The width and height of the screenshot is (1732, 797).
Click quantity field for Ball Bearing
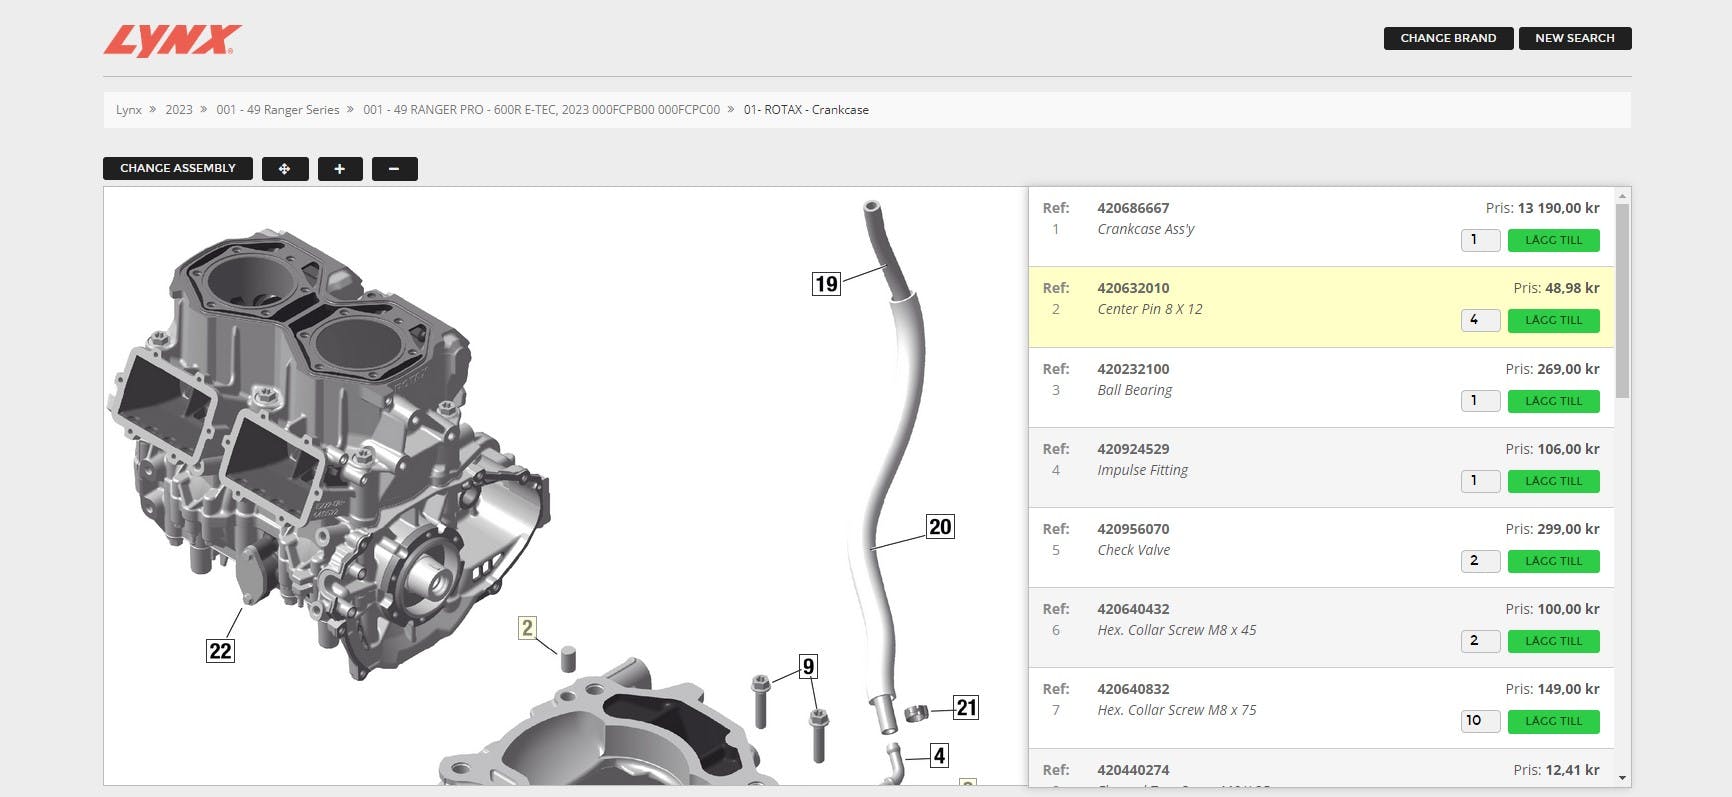(x=1480, y=401)
